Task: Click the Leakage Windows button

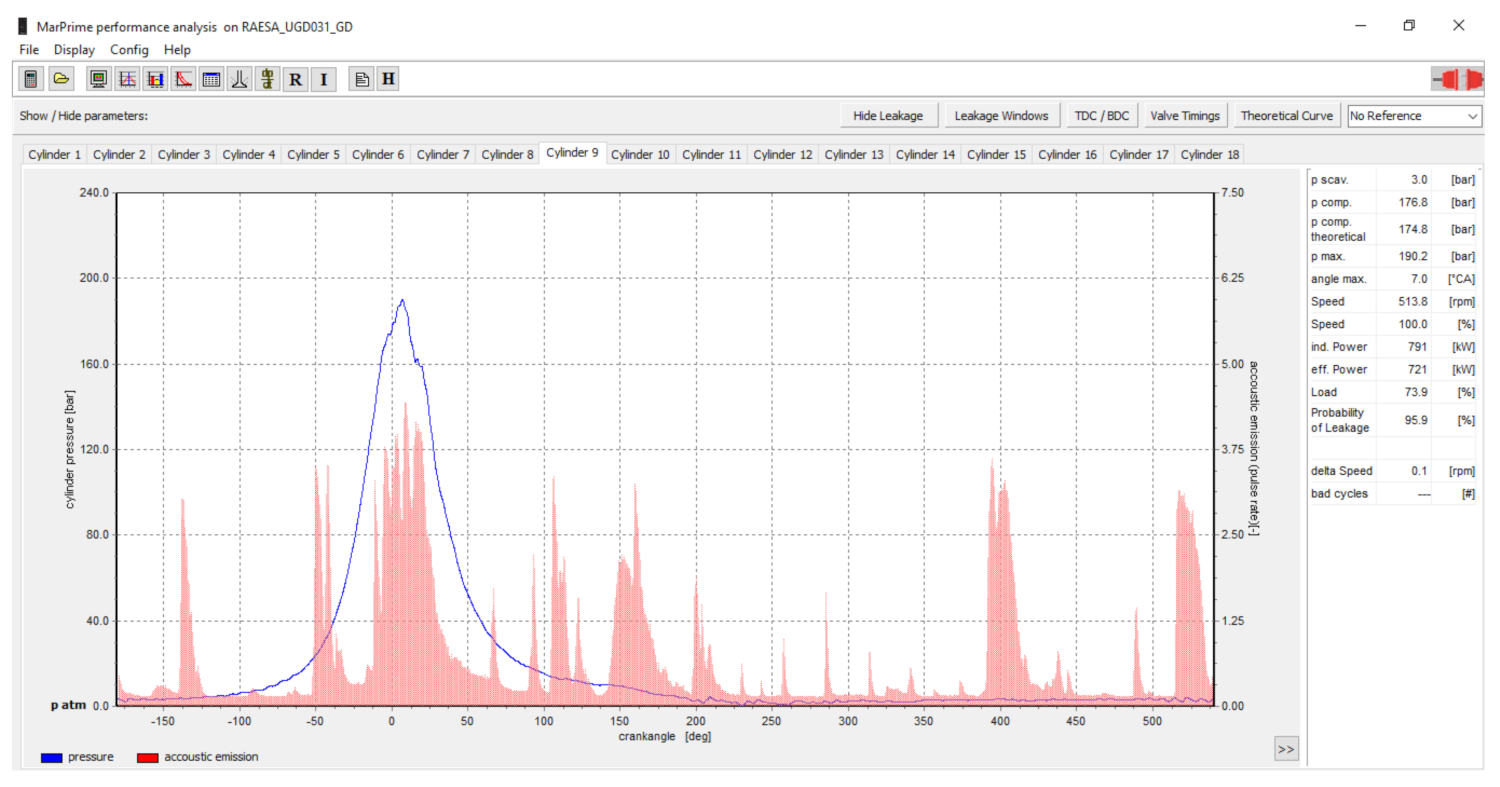Action: [1001, 116]
